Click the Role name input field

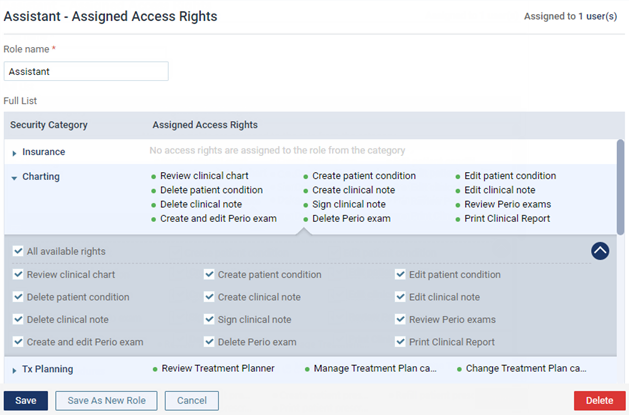tap(86, 71)
